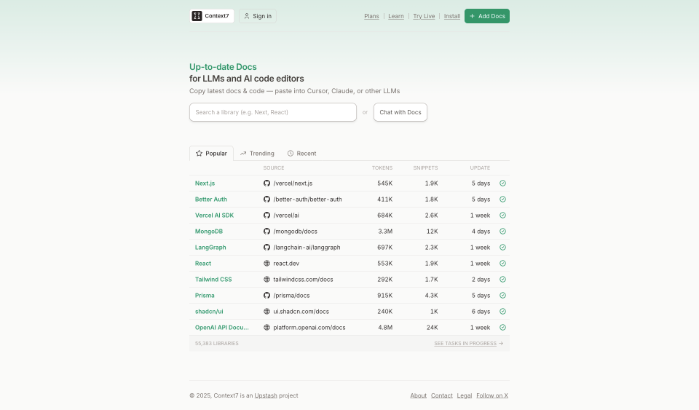
Task: Click the globe icon beside react.dev
Action: tap(267, 263)
